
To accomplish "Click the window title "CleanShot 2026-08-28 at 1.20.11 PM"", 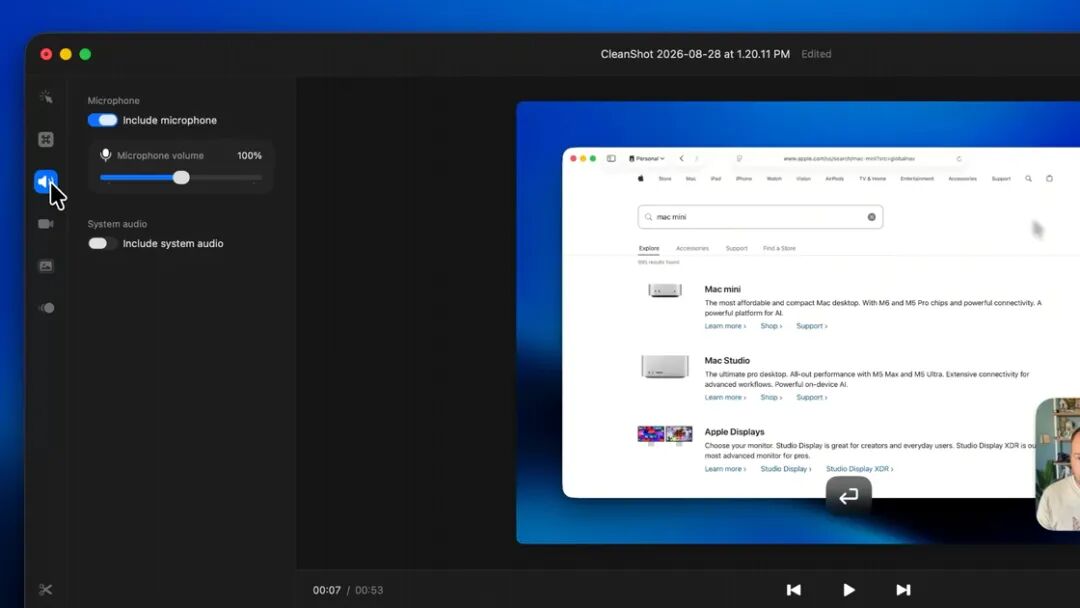I will click(x=695, y=54).
